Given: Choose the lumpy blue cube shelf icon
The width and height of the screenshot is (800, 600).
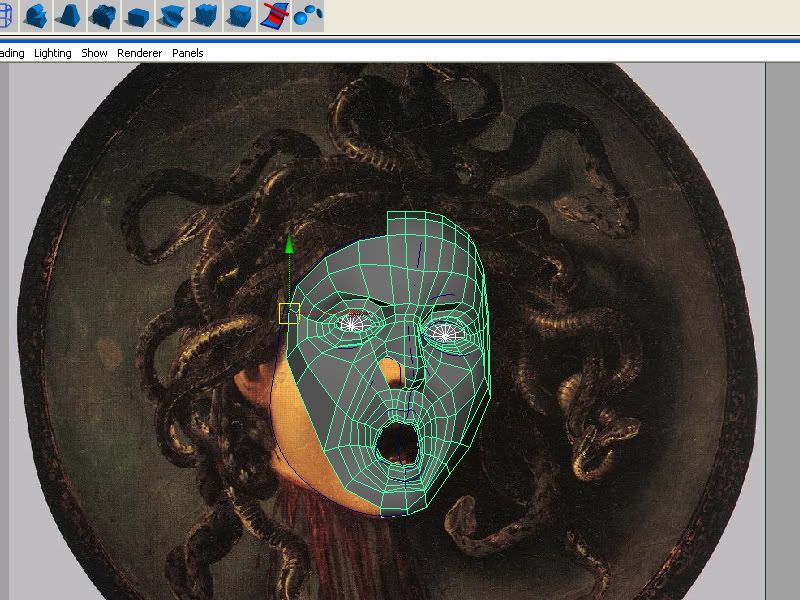Looking at the screenshot, I should (x=104, y=15).
